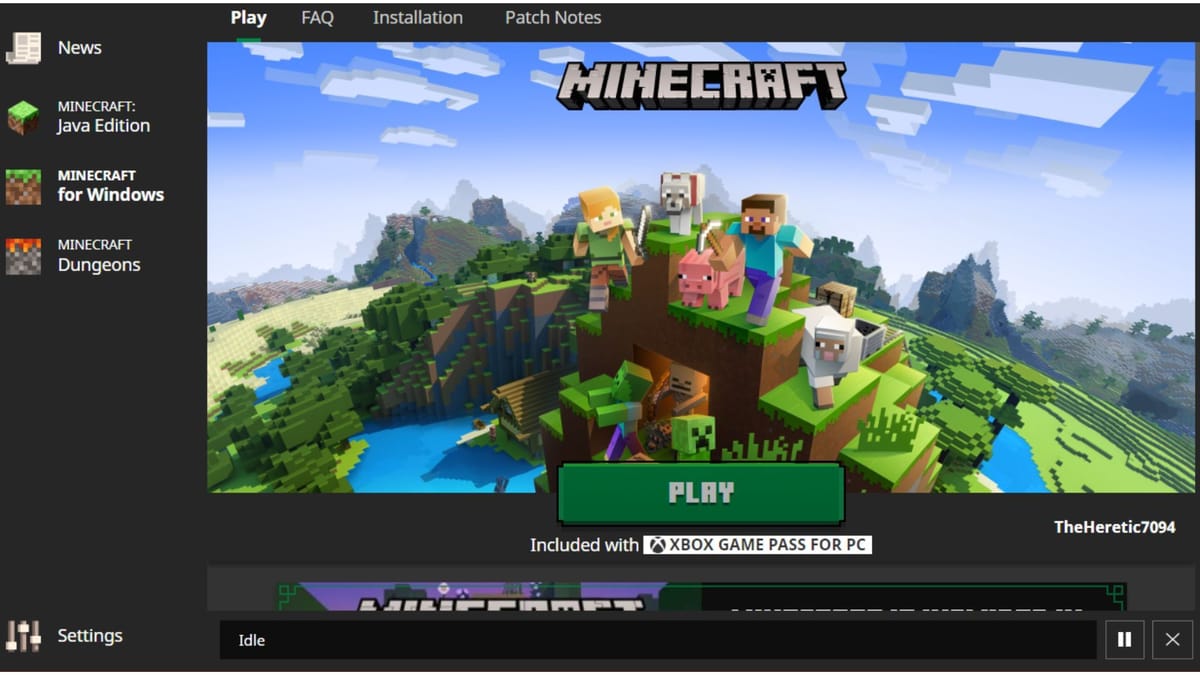Select the active Play tab
Viewport: 1200px width, 675px height.
pos(248,17)
